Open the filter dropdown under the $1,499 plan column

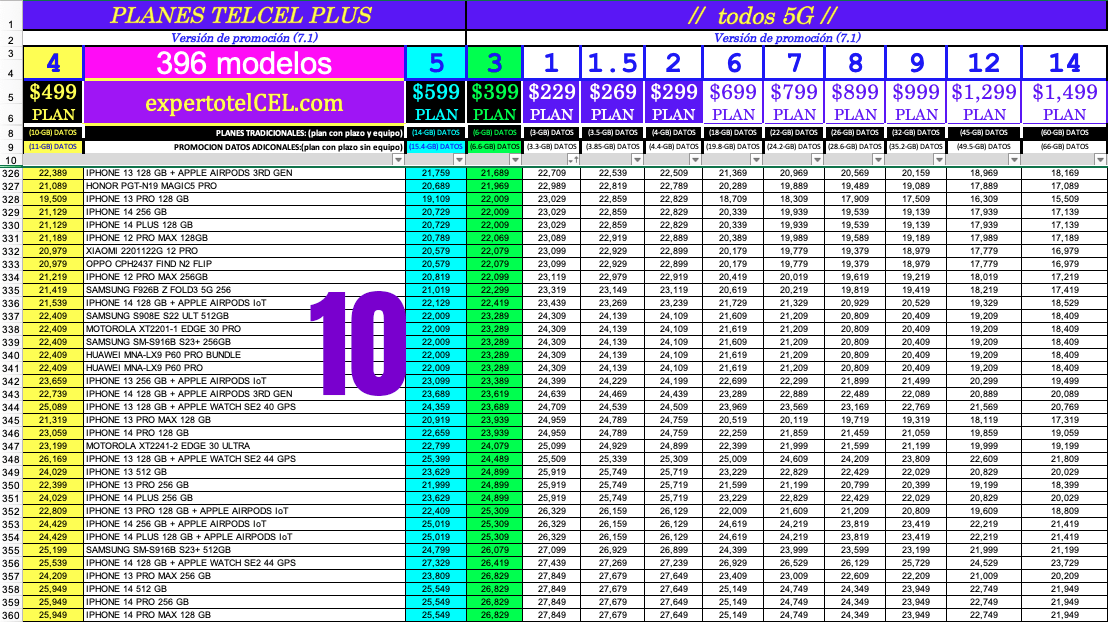(1100, 160)
